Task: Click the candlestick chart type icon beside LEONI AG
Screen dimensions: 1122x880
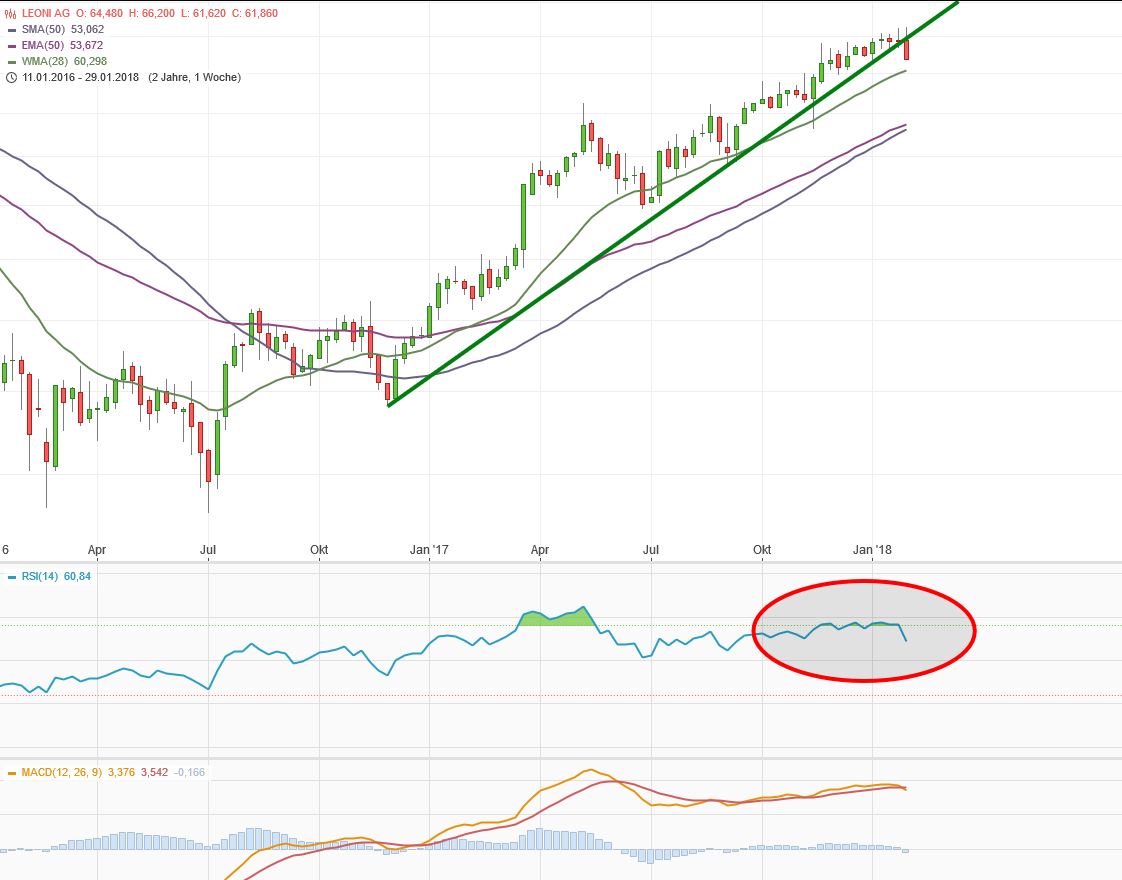Action: [x=10, y=14]
